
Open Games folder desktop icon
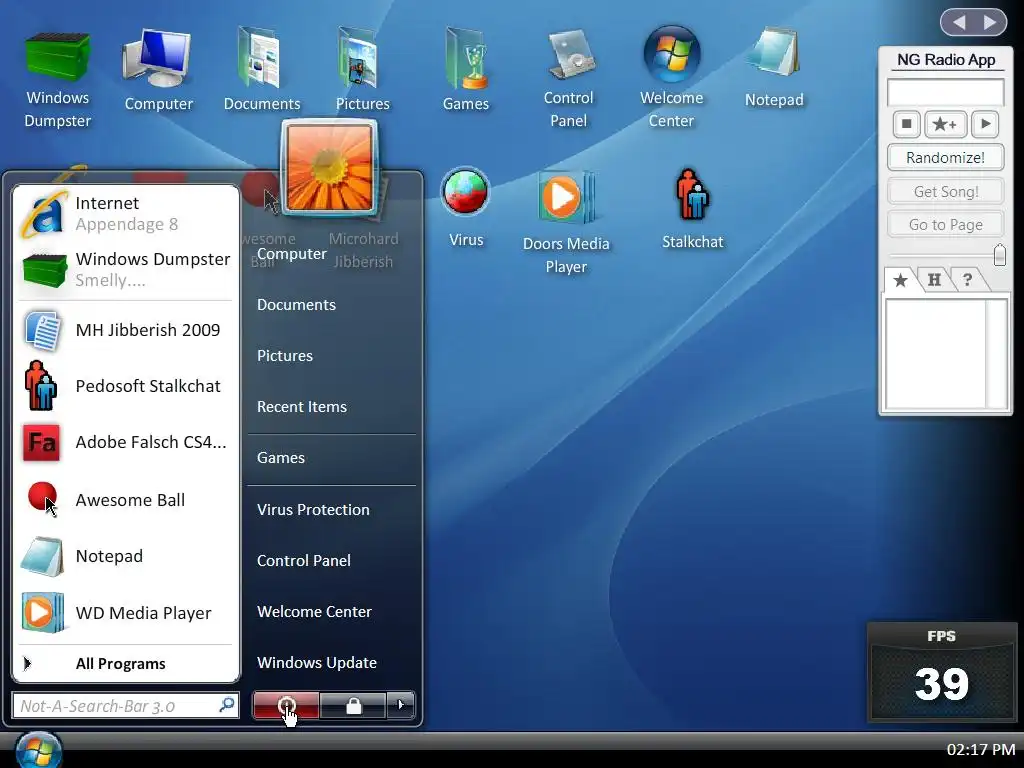pos(466,69)
